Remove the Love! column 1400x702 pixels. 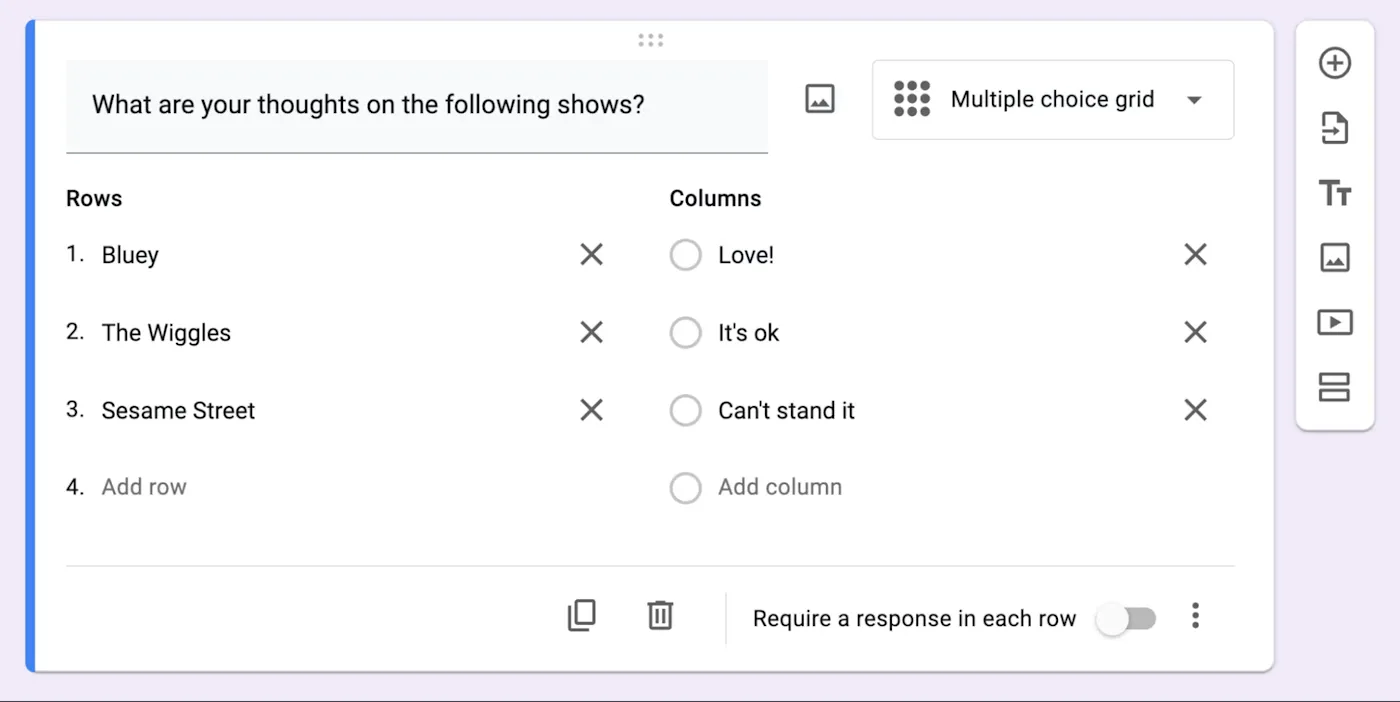(x=1196, y=255)
